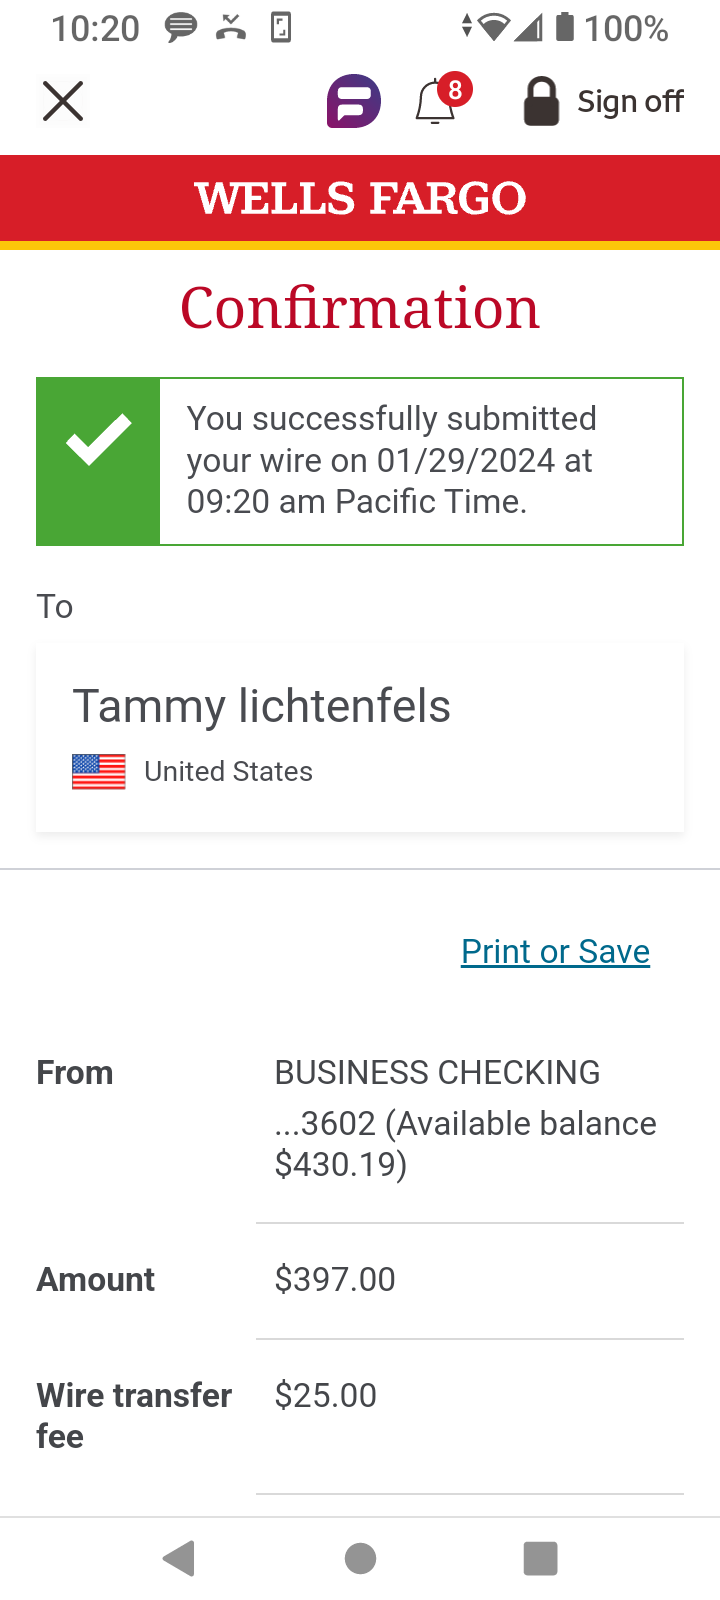The height and width of the screenshot is (1600, 720).
Task: Tap the Wells Fargo logo banner
Action: [x=360, y=198]
